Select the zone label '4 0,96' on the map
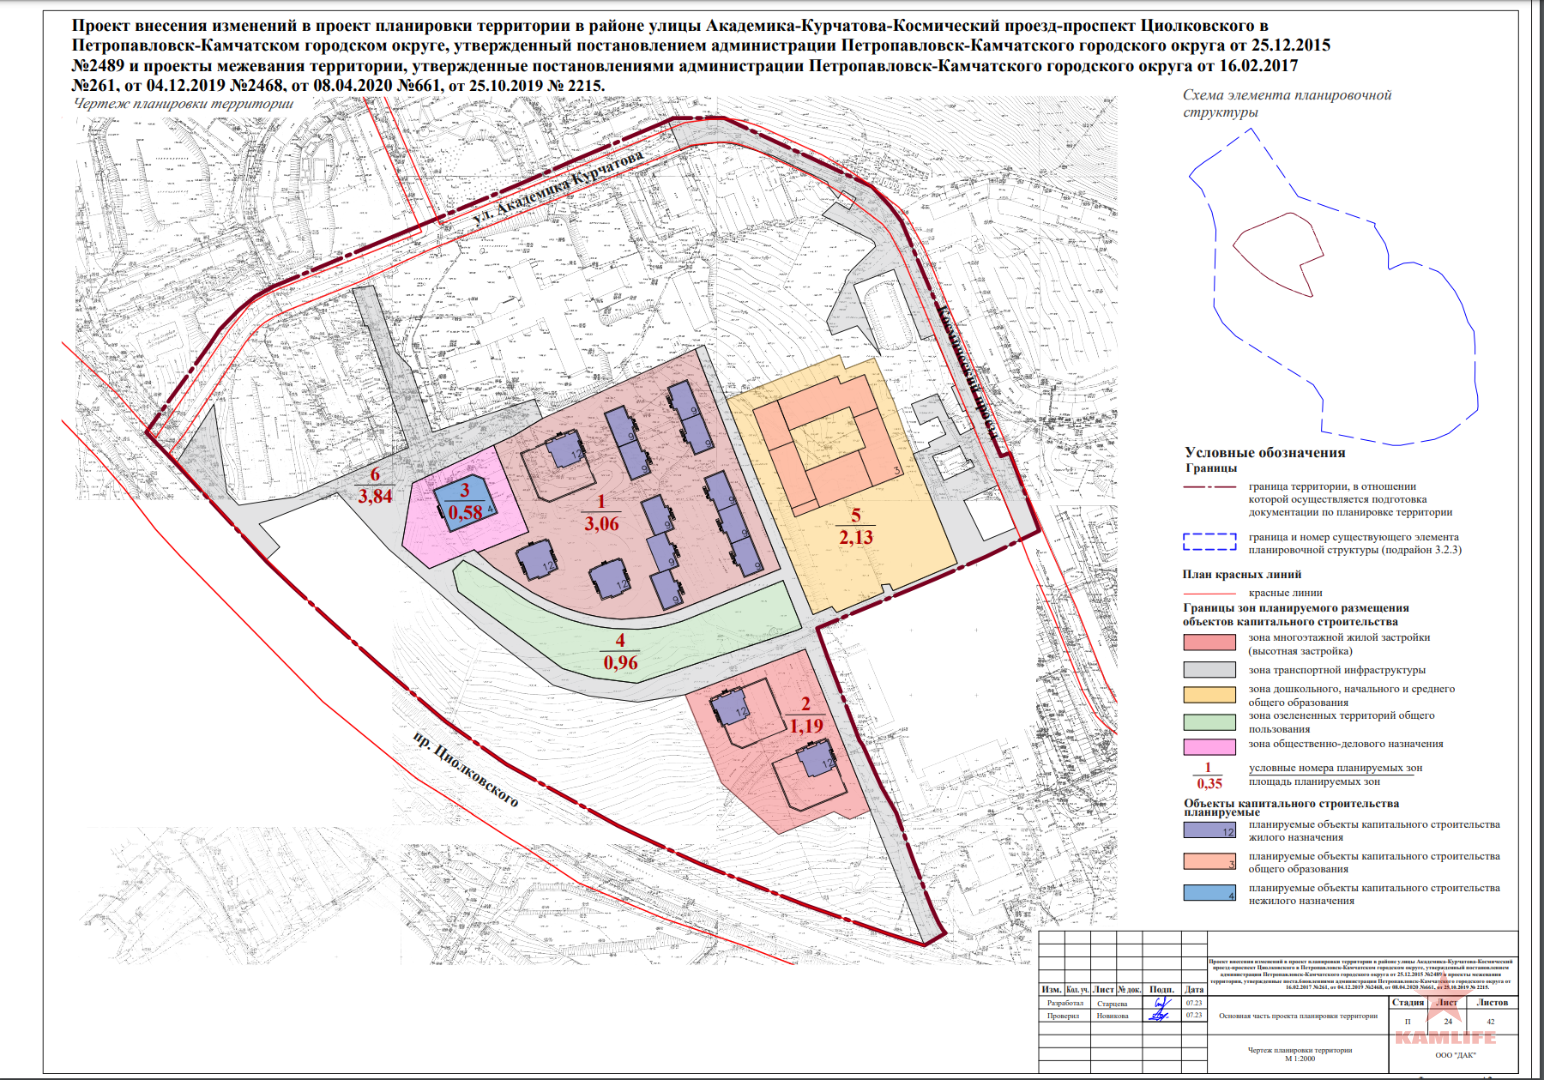Image resolution: width=1544 pixels, height=1080 pixels. pyautogui.click(x=620, y=651)
